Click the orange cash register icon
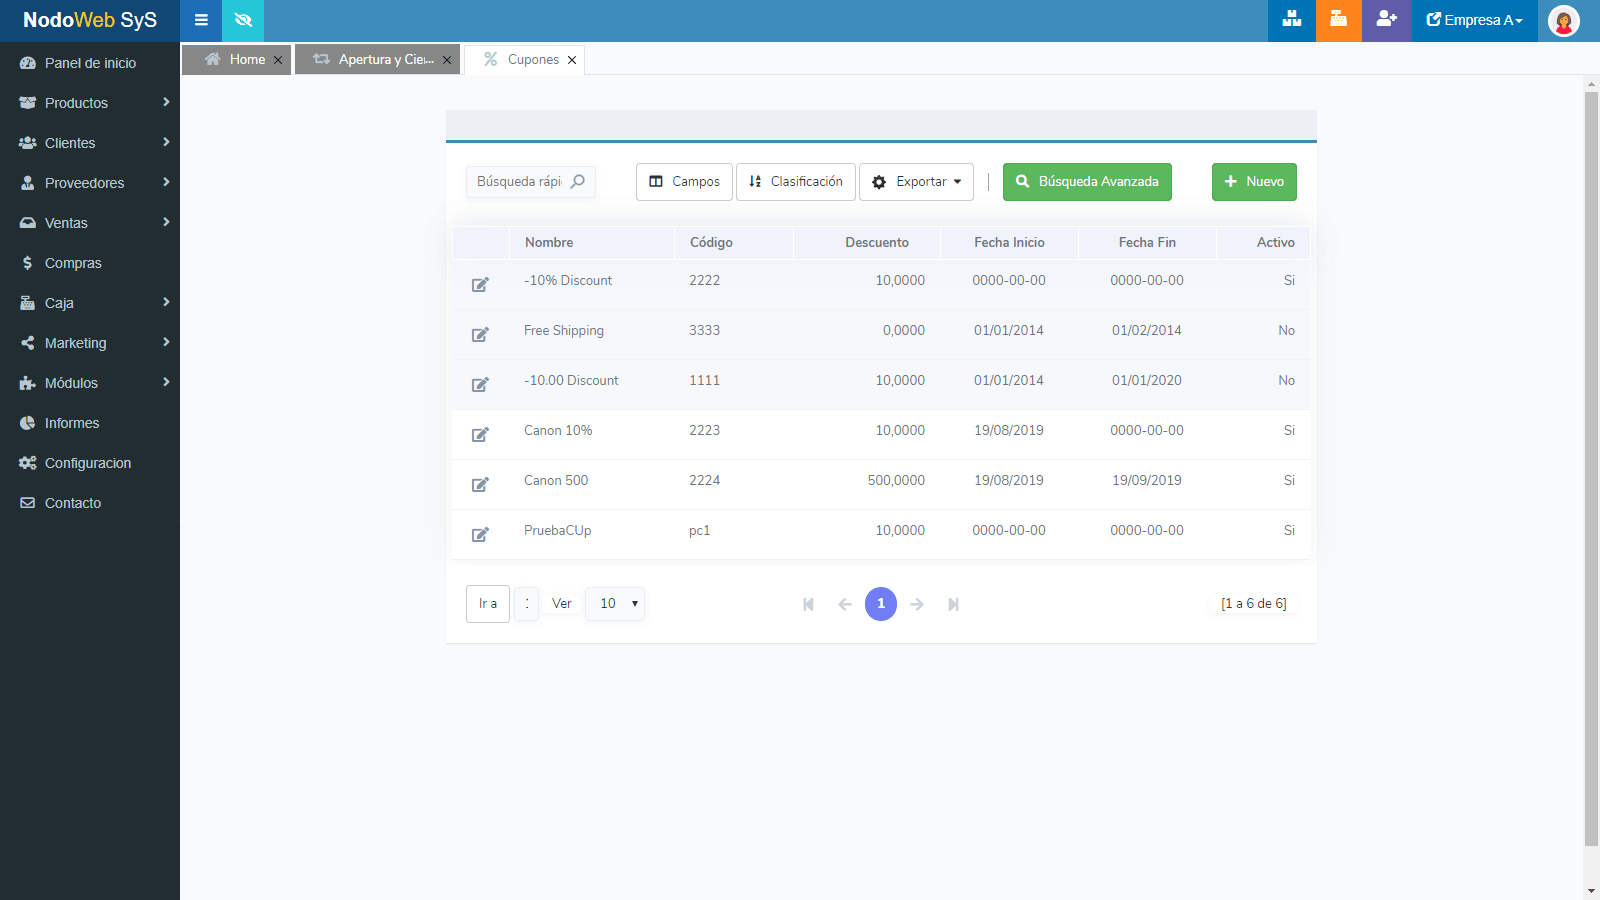 1338,20
